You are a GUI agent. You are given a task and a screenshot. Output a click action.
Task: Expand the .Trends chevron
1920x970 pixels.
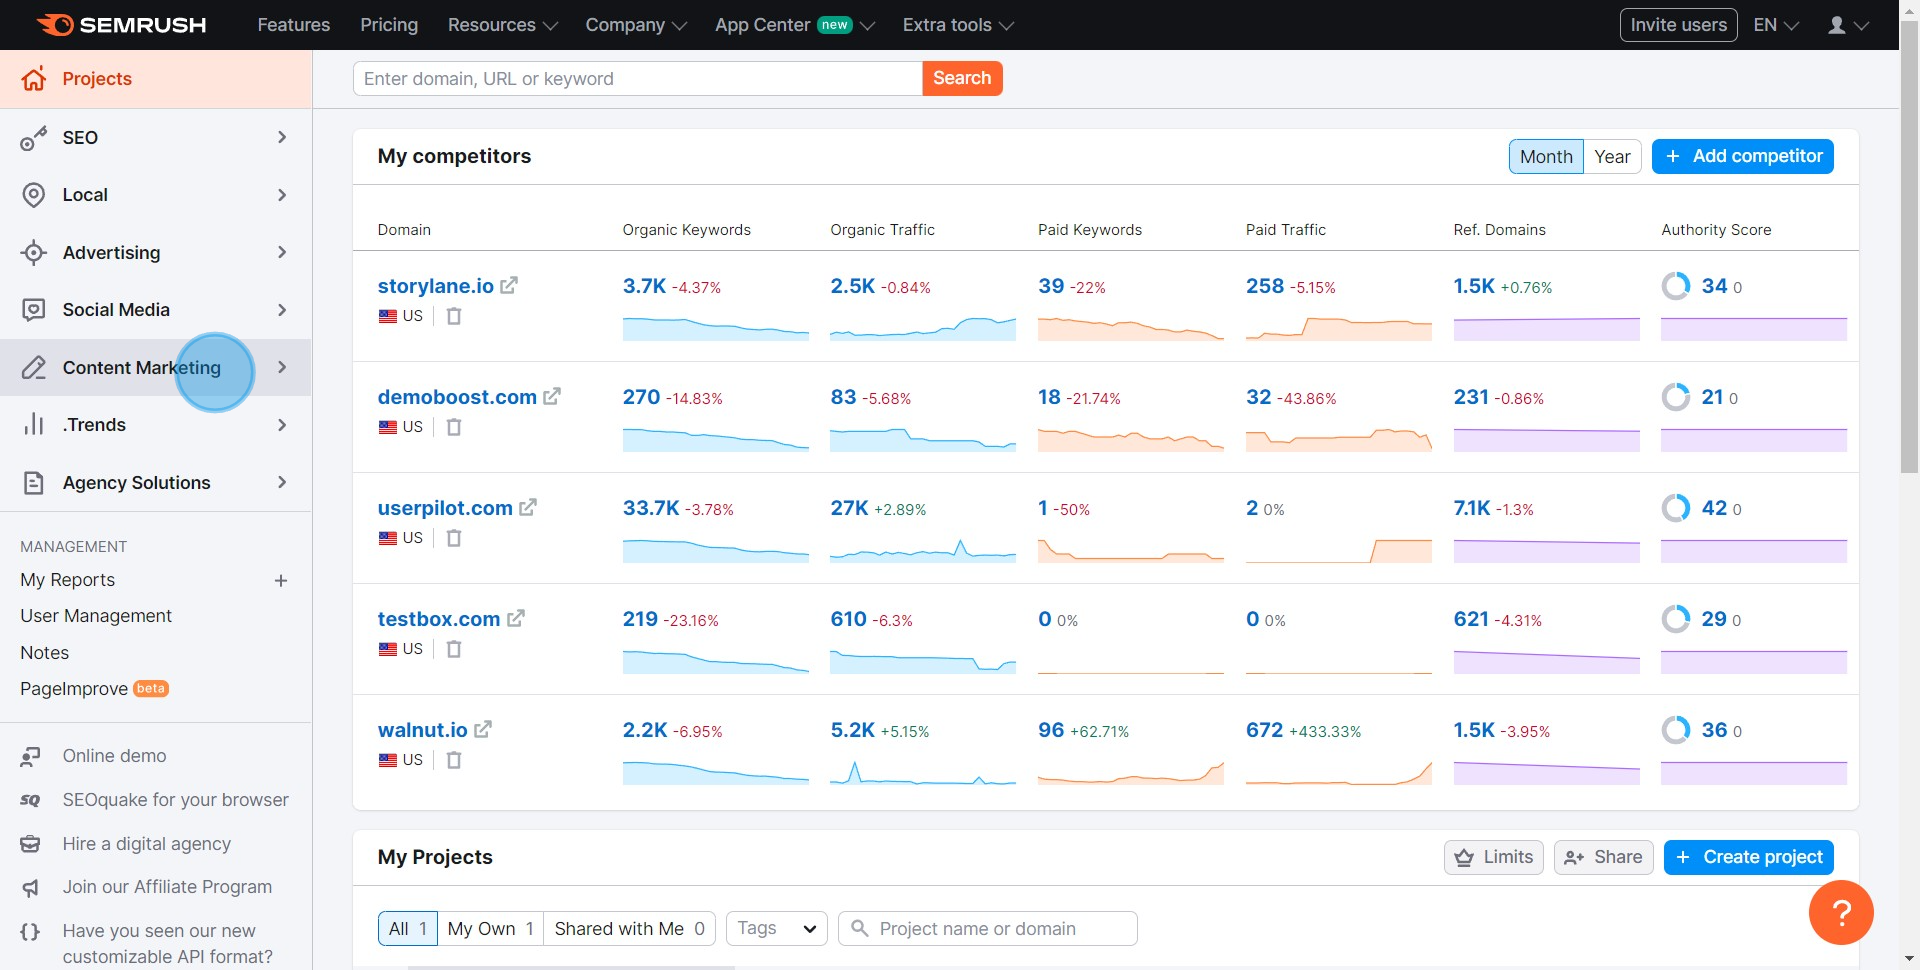(282, 425)
